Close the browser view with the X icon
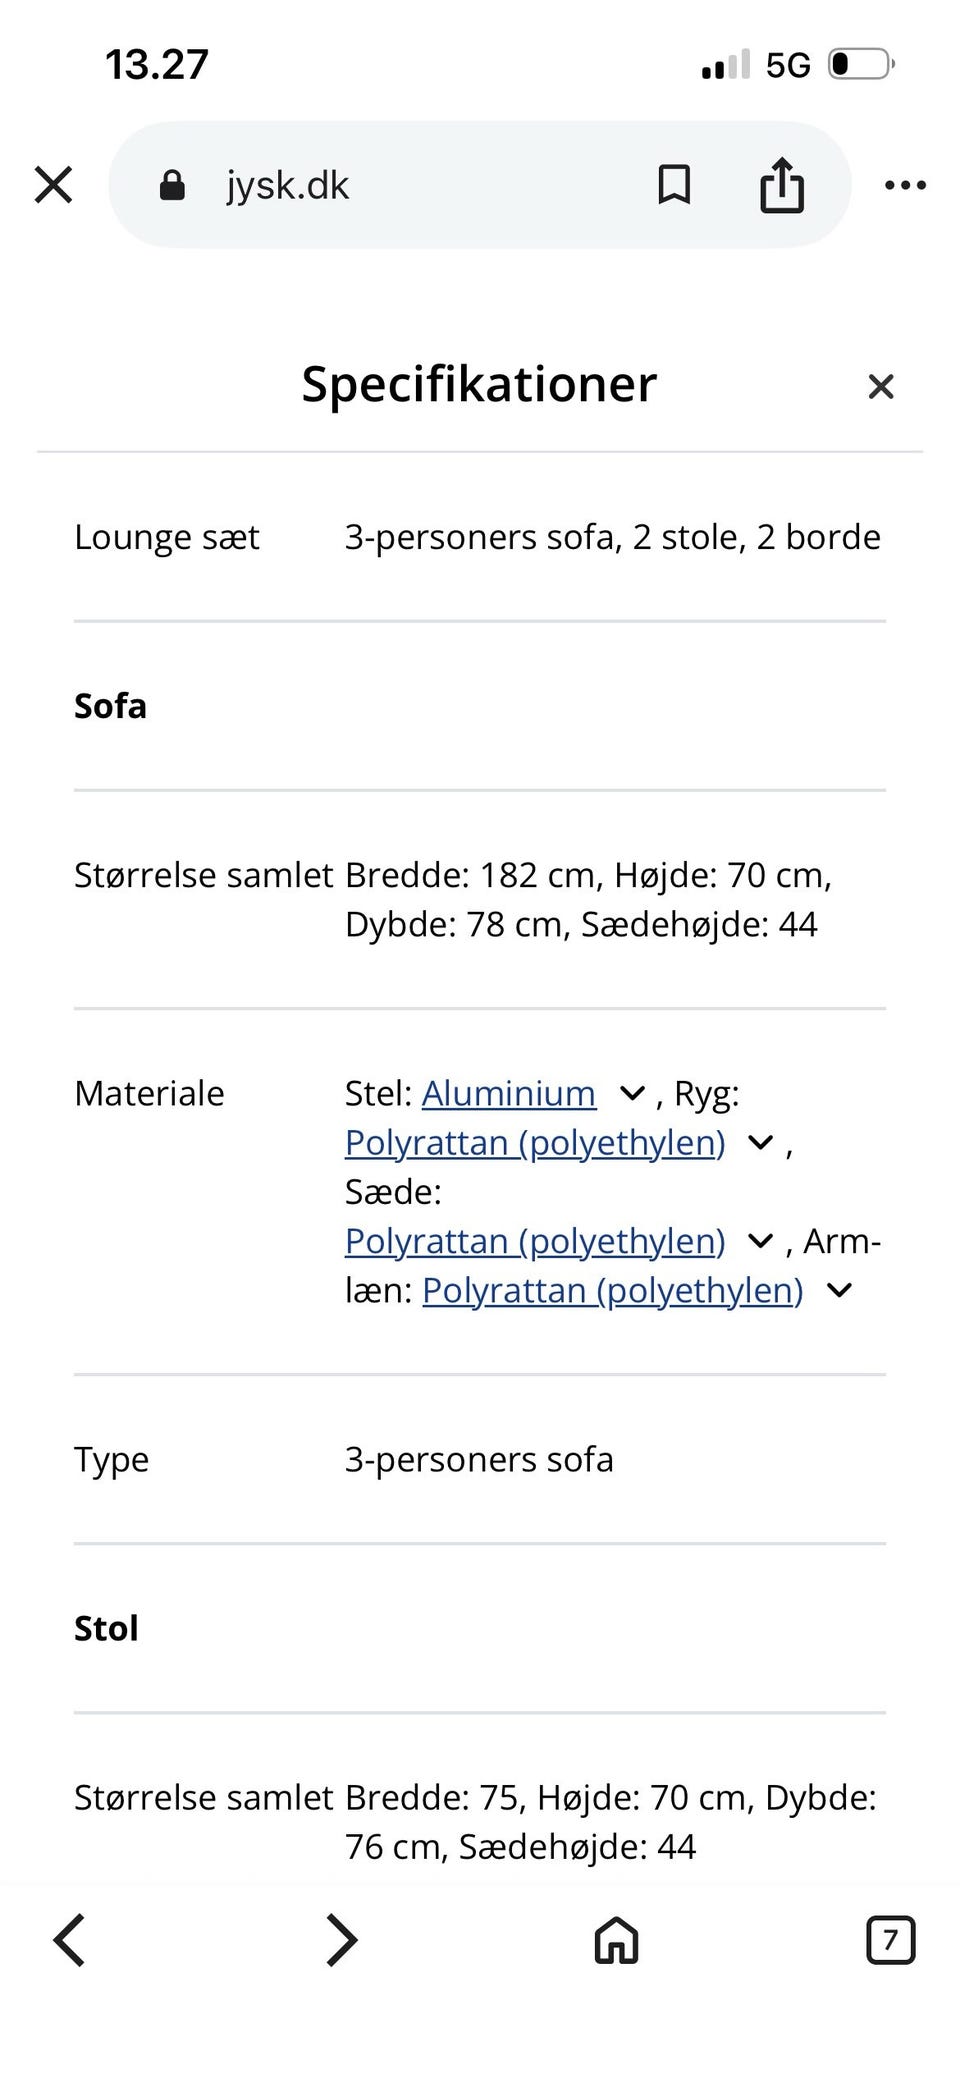Image resolution: width=960 pixels, height=2078 pixels. click(53, 184)
